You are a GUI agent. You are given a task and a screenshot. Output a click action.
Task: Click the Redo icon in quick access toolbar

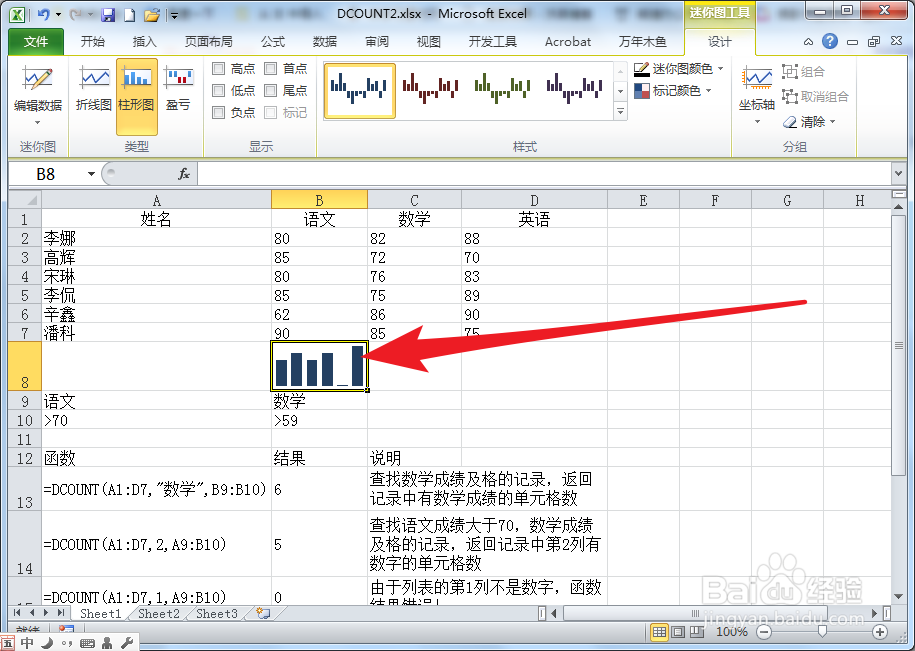click(75, 14)
